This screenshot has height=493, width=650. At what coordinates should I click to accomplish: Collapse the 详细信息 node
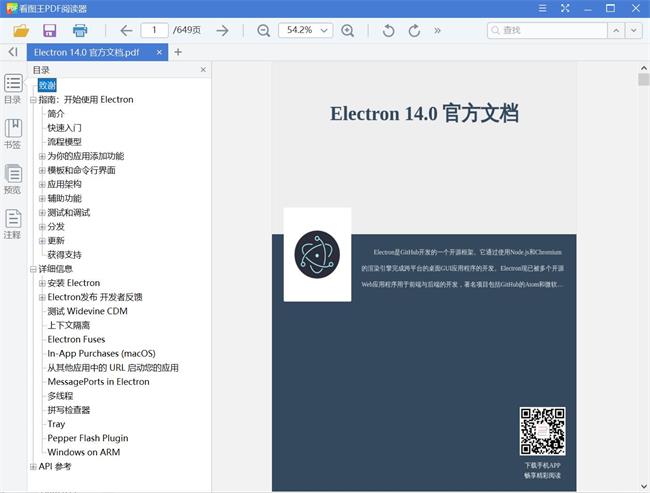click(x=33, y=269)
